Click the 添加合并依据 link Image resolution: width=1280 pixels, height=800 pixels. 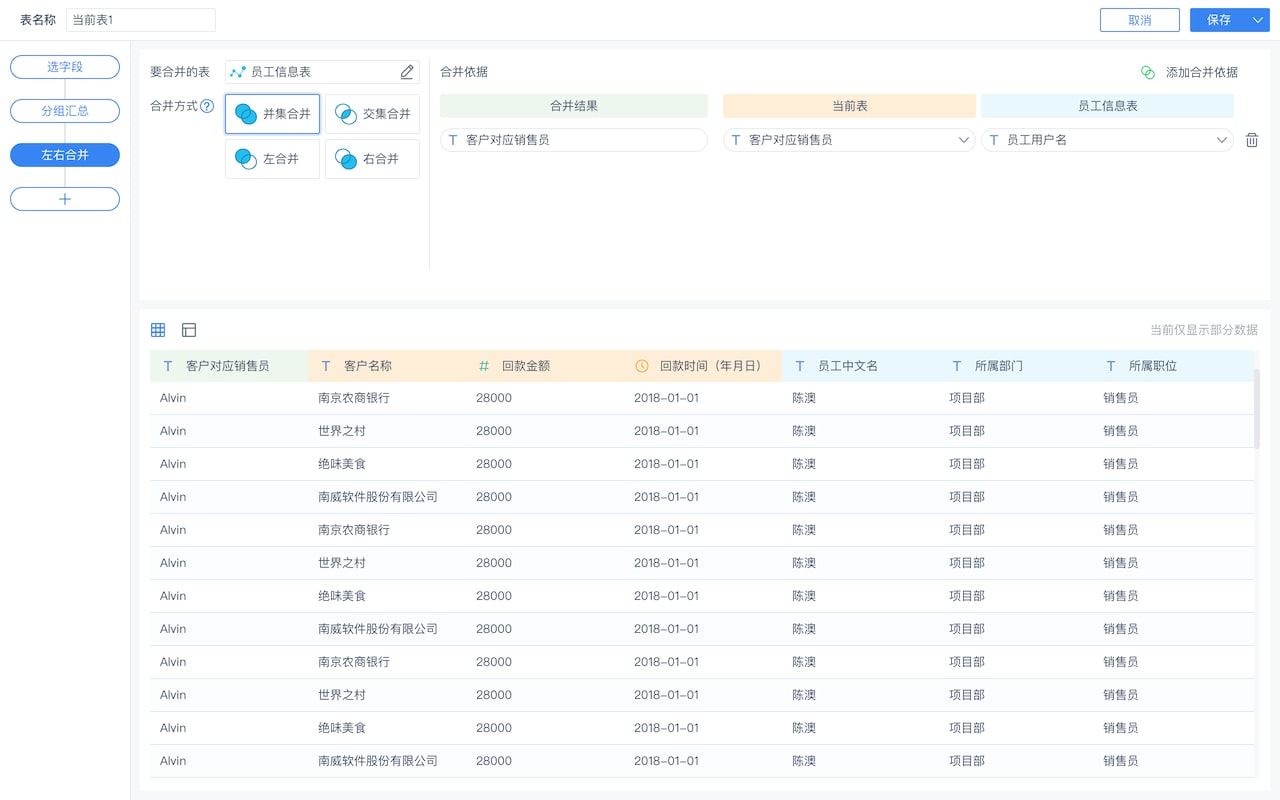pyautogui.click(x=1202, y=72)
